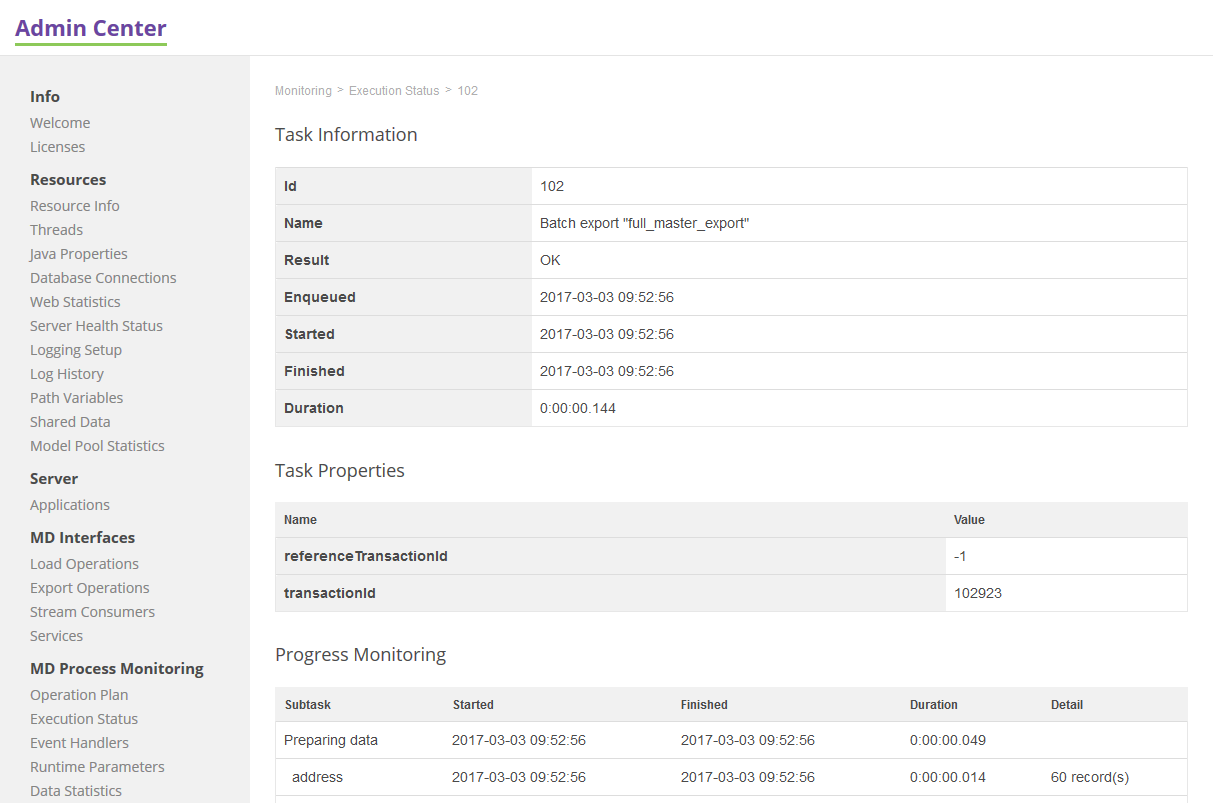Open Logging Setup
The width and height of the screenshot is (1214, 803).
pyautogui.click(x=76, y=350)
